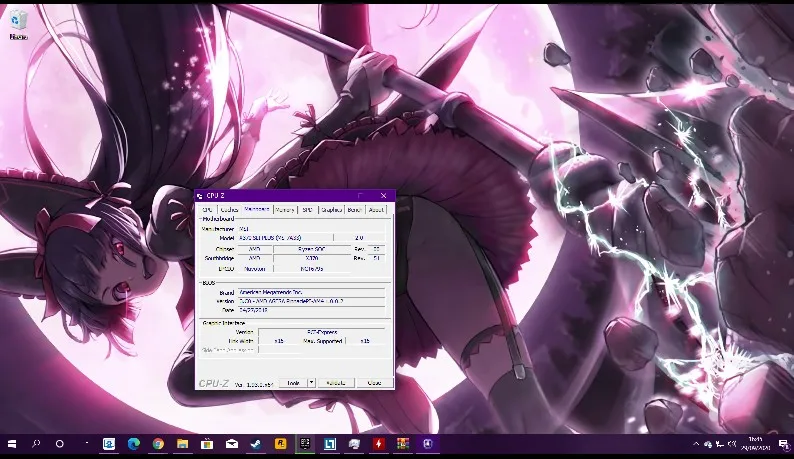Show hidden system tray icons
The width and height of the screenshot is (794, 459).
click(x=696, y=443)
